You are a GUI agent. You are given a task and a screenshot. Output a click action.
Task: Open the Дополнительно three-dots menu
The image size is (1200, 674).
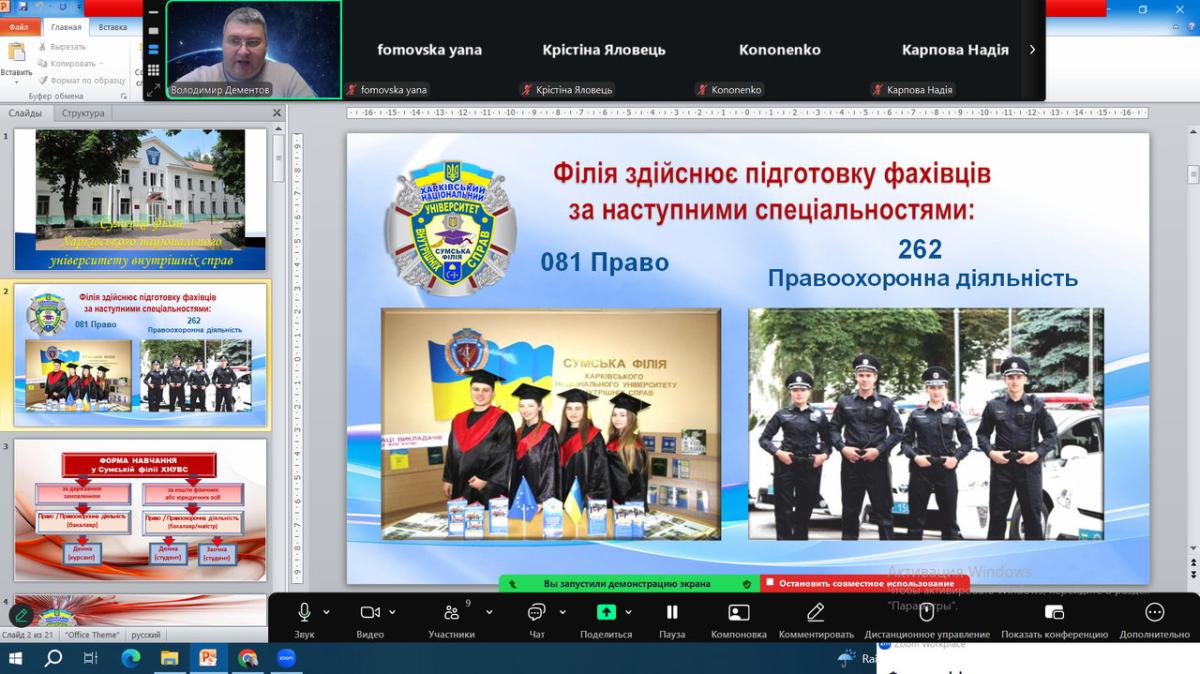pyautogui.click(x=1154, y=612)
